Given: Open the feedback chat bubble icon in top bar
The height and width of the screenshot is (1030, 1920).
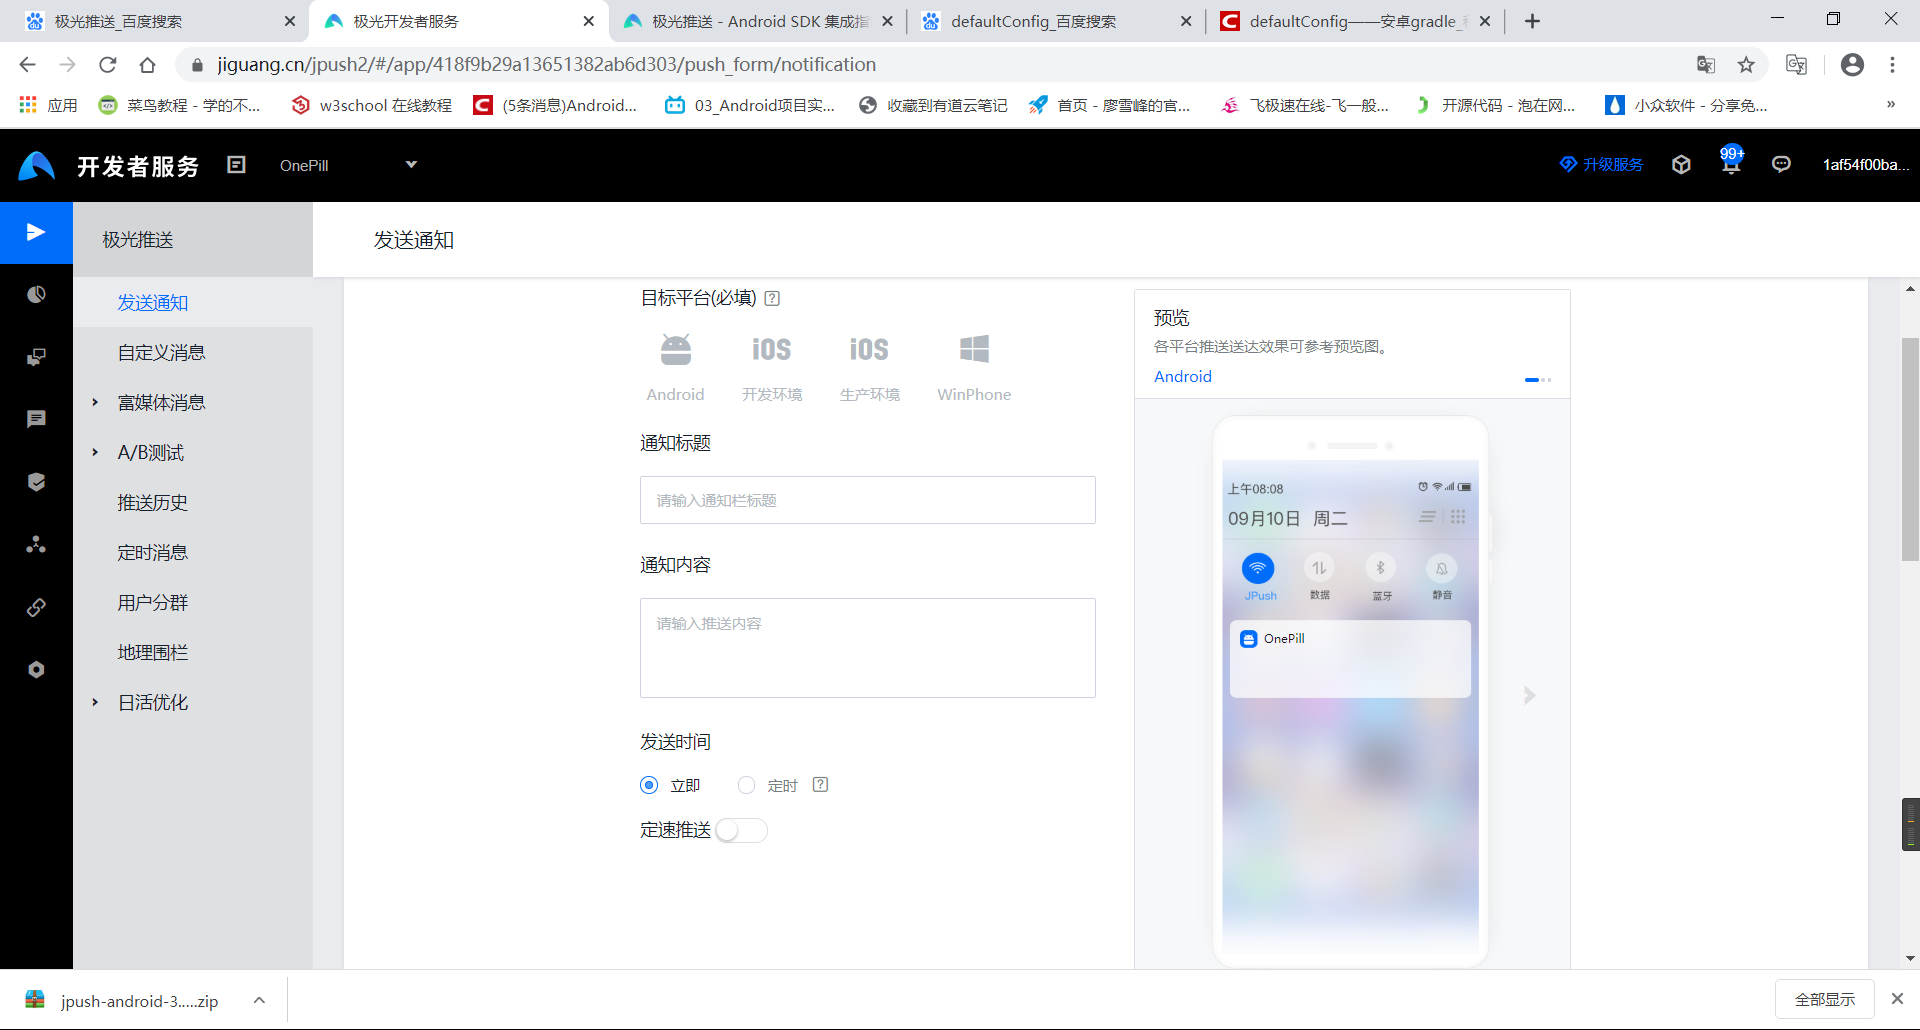Looking at the screenshot, I should click(1781, 164).
